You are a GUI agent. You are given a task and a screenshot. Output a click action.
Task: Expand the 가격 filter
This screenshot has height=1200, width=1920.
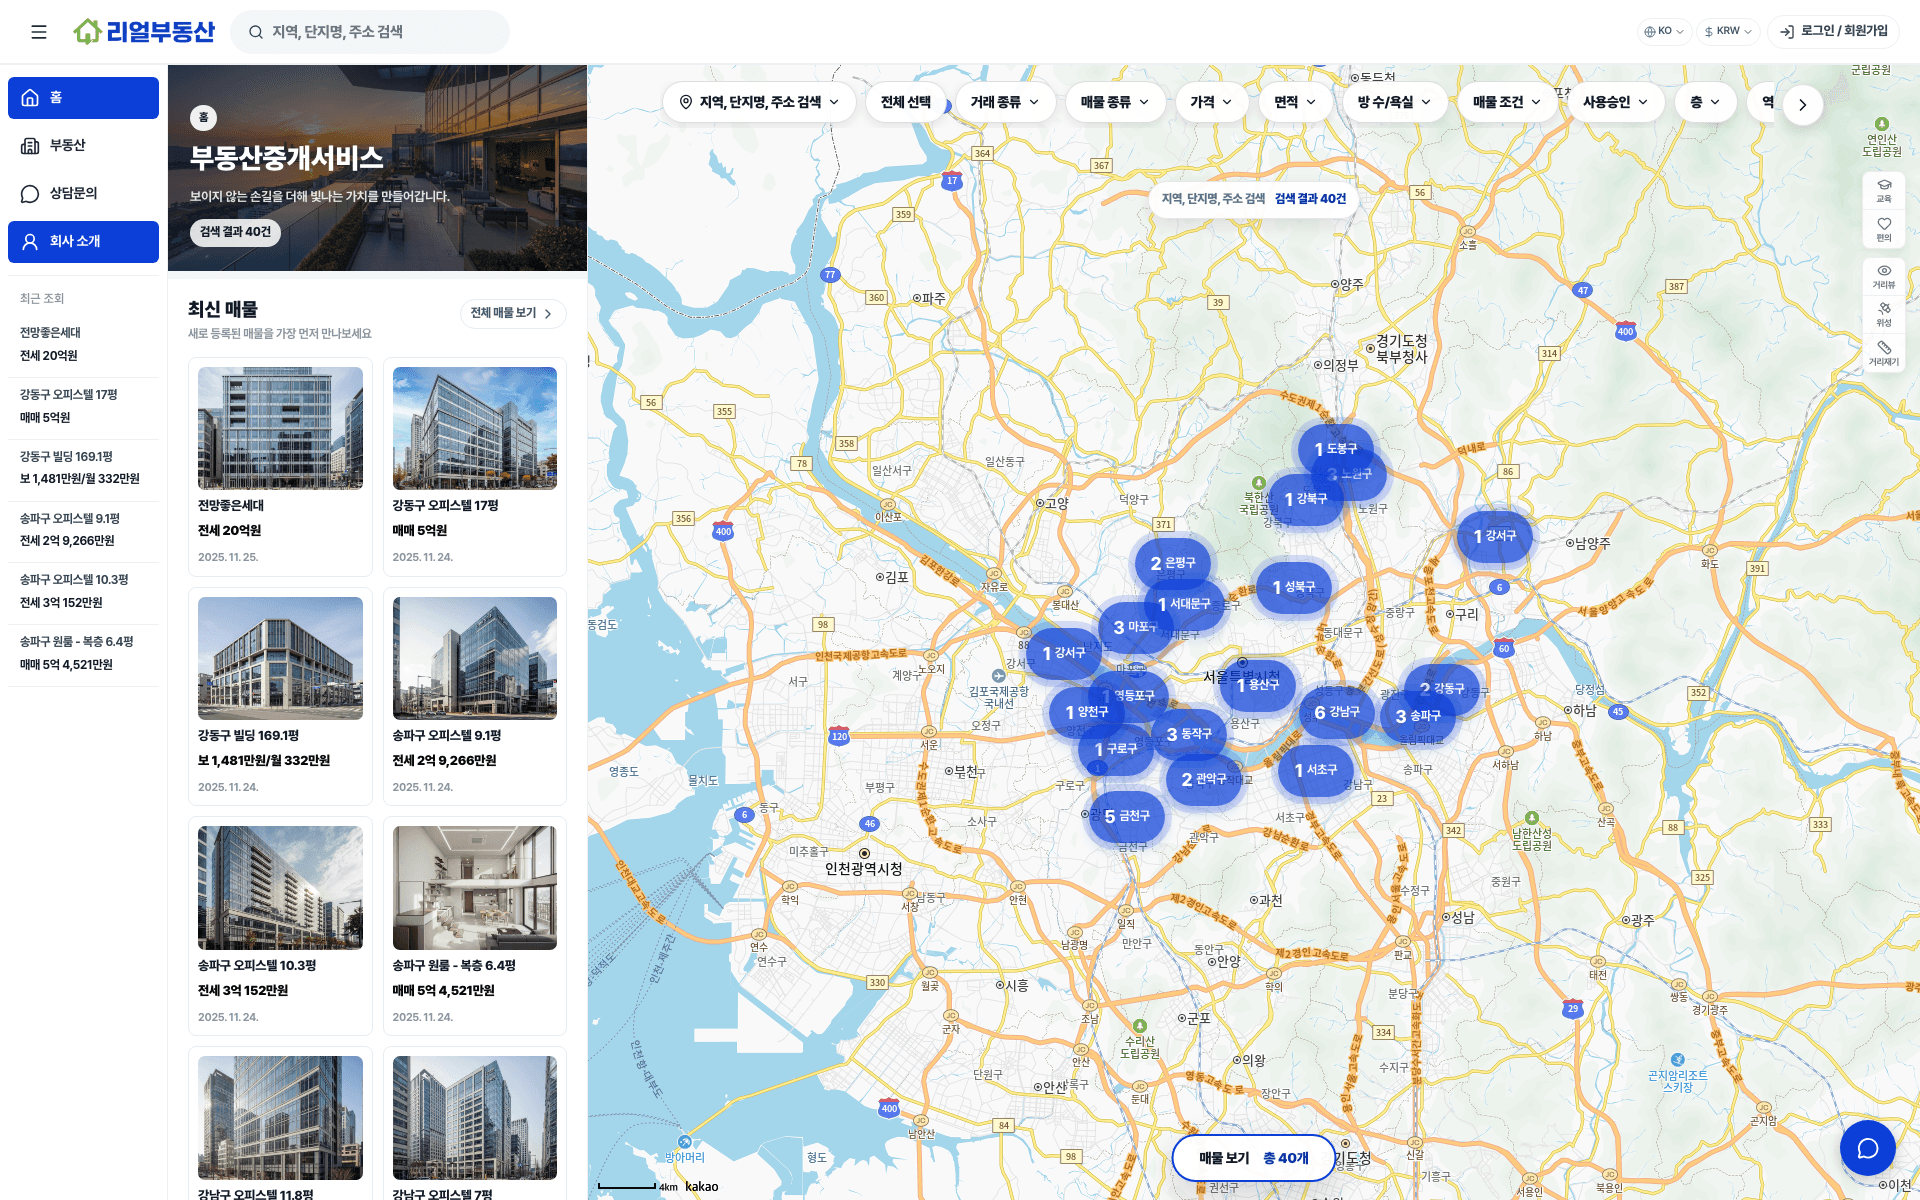(x=1211, y=102)
